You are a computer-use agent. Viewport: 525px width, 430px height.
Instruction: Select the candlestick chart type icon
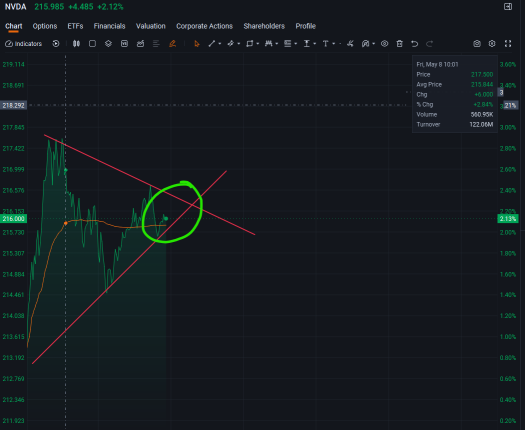pos(76,44)
